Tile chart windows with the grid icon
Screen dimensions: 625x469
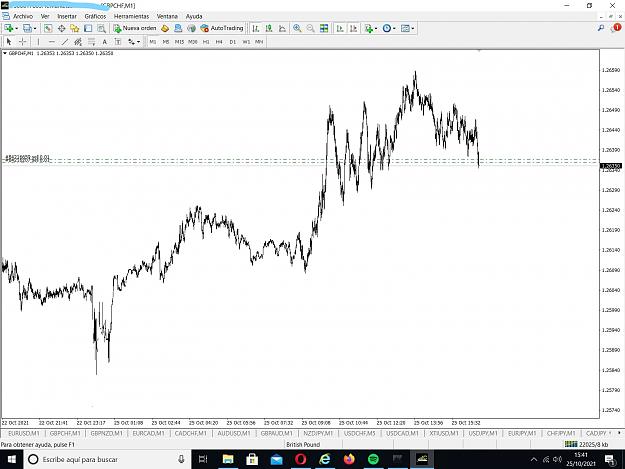[324, 28]
